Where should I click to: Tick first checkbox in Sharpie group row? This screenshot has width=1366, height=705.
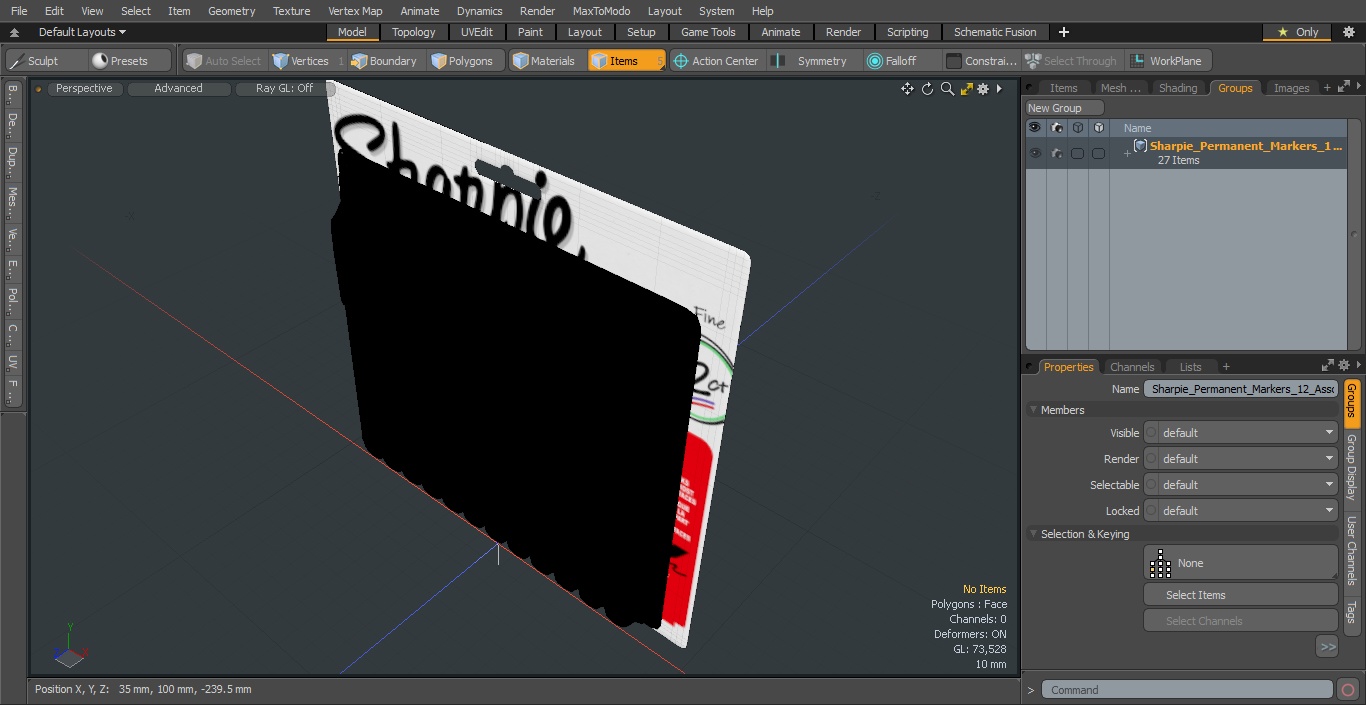click(x=1077, y=153)
